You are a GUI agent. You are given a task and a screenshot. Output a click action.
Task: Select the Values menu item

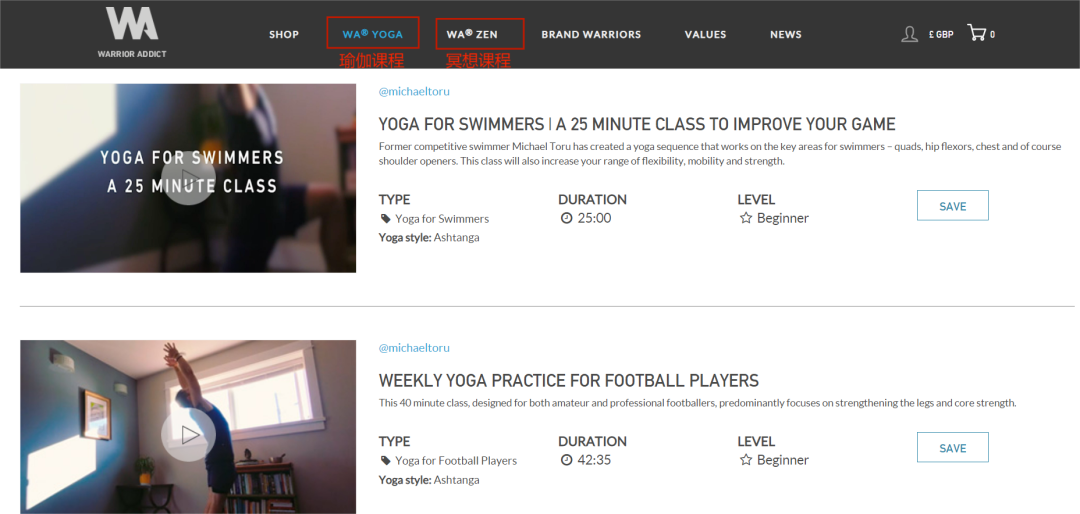705,34
